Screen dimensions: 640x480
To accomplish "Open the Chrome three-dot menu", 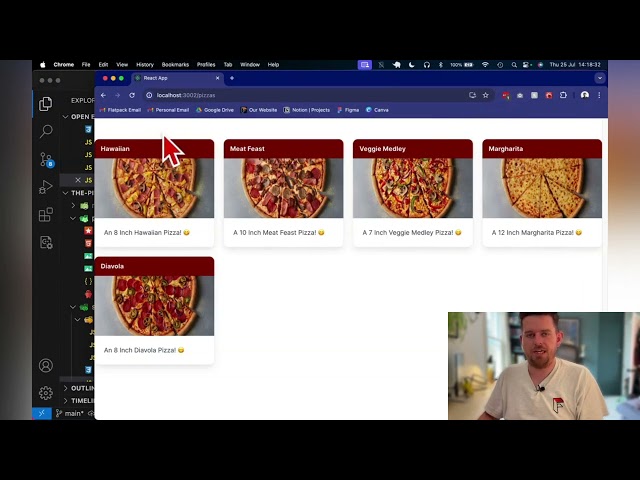I will coord(599,95).
